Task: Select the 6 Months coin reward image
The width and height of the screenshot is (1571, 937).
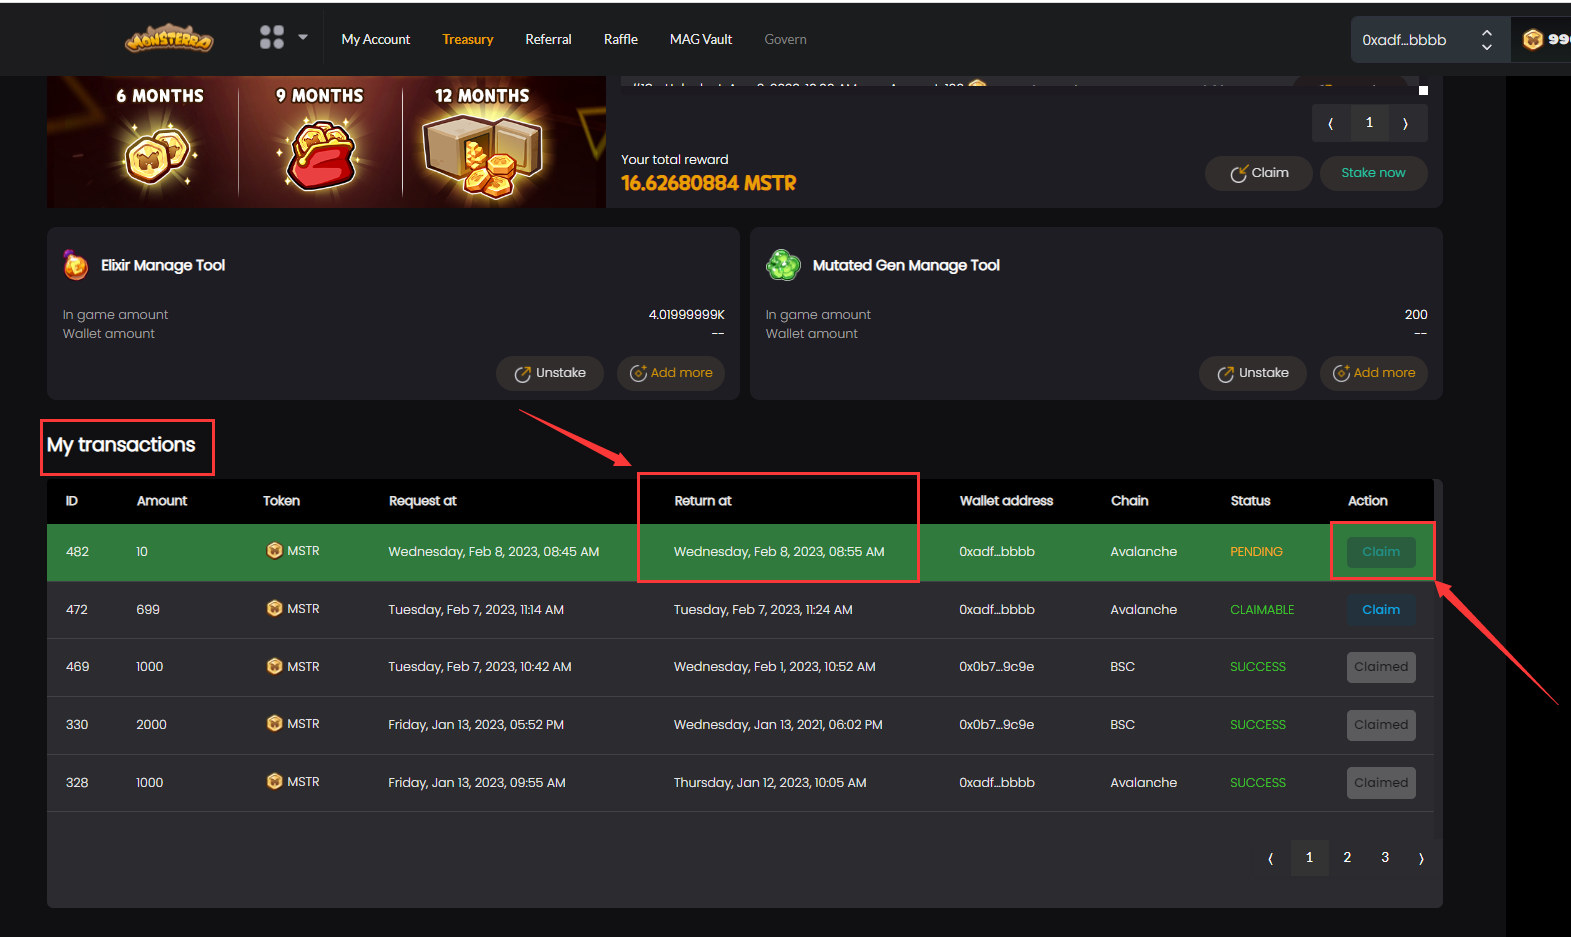Action: [x=160, y=155]
